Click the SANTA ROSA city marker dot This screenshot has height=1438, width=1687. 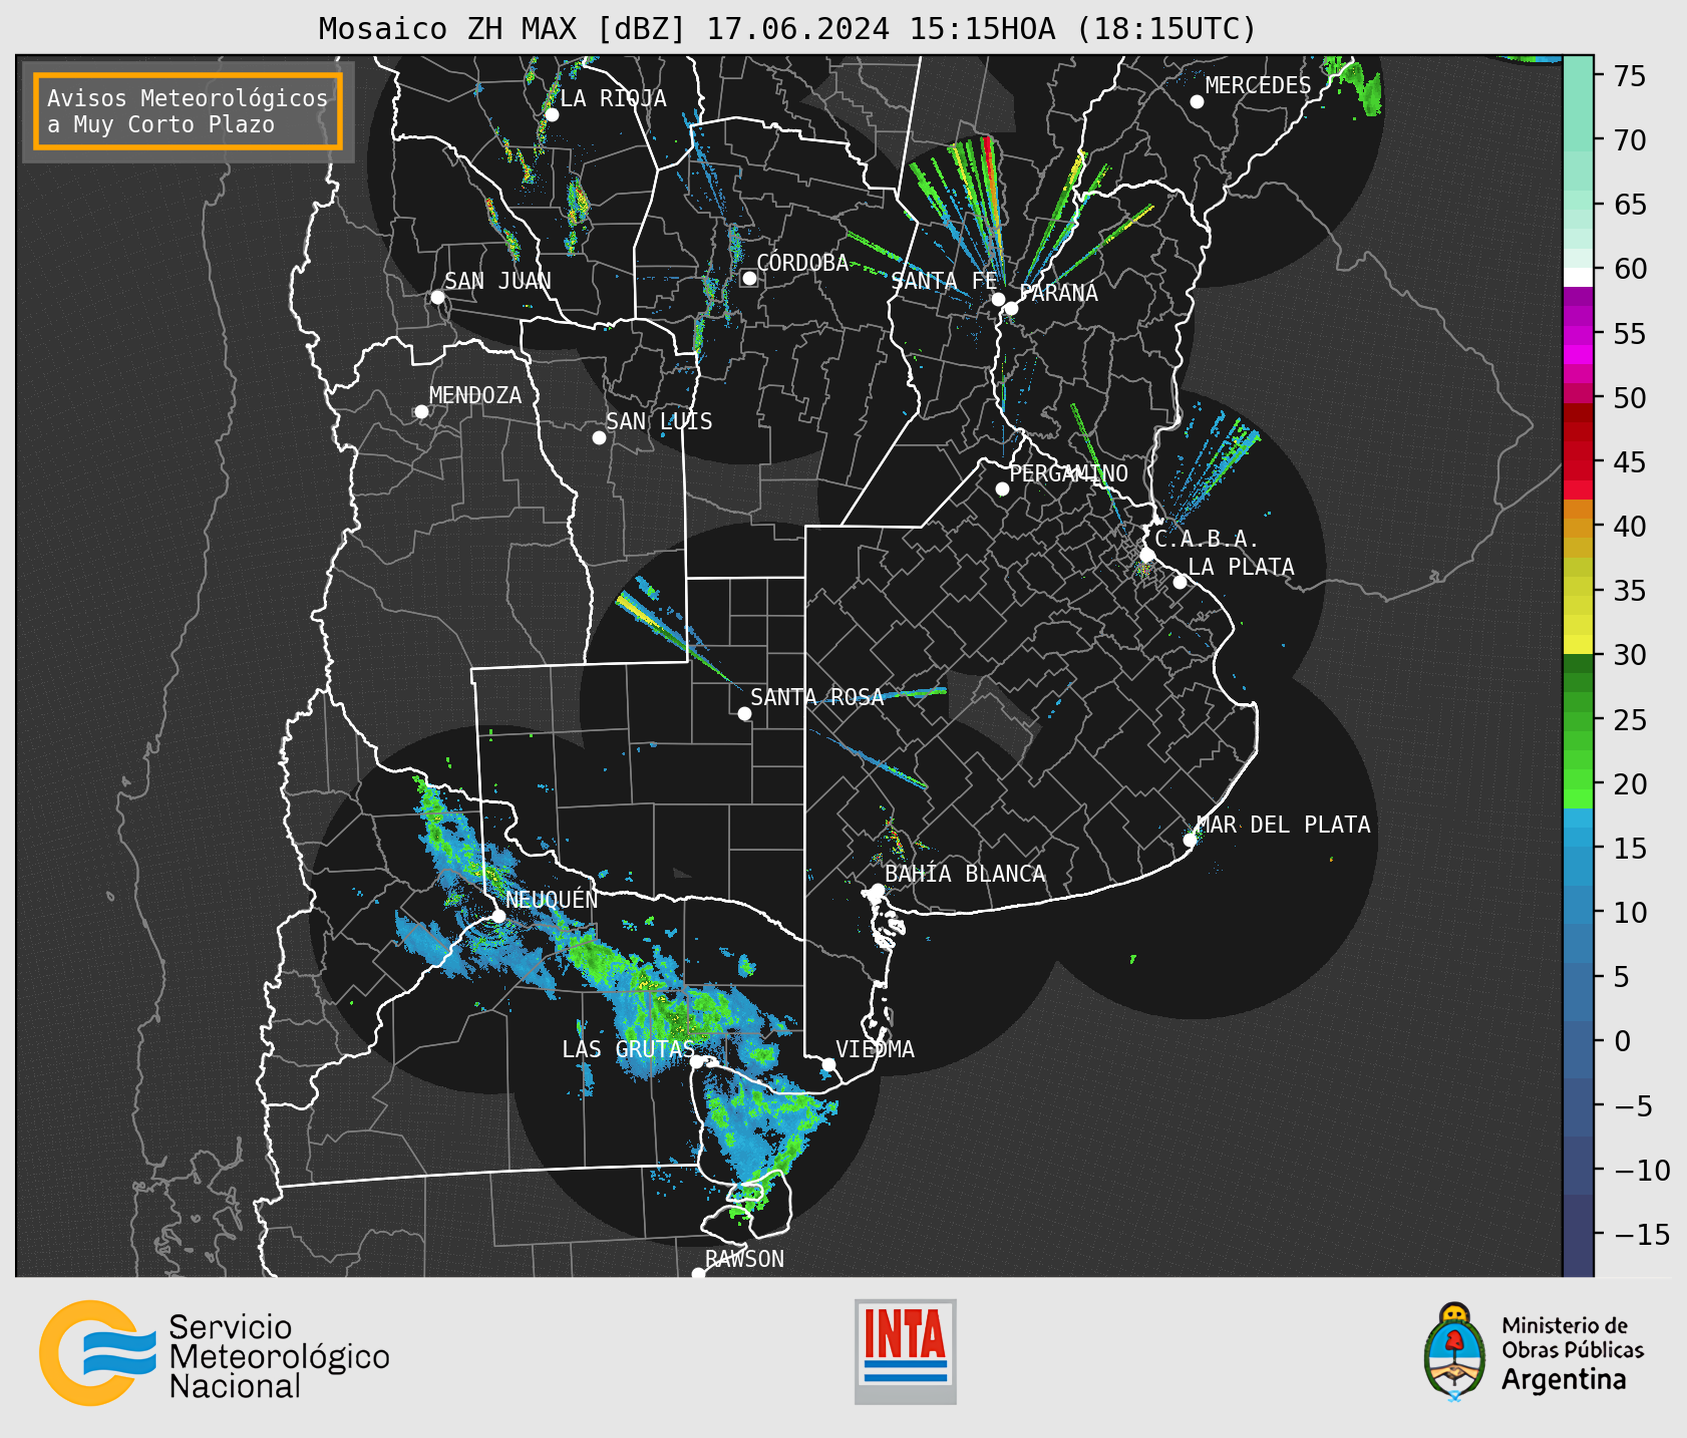[744, 714]
